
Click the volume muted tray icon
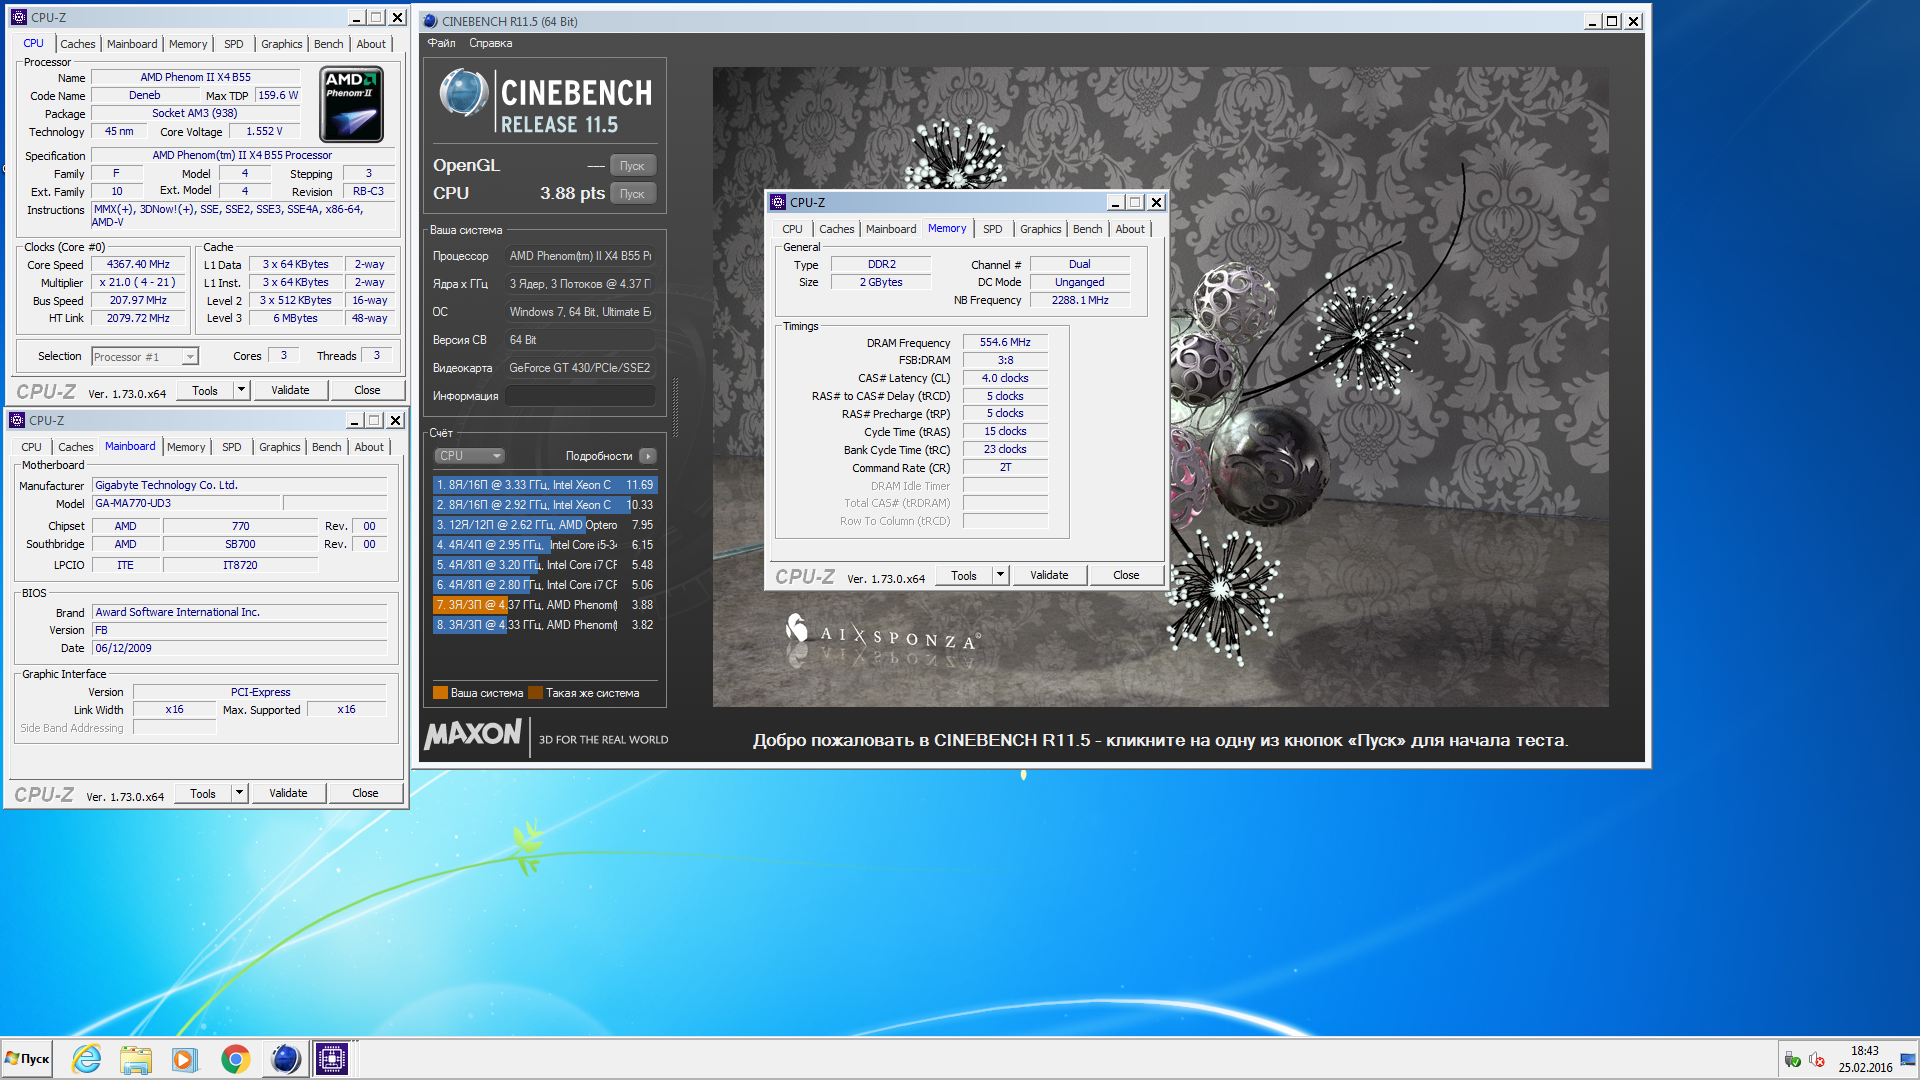pyautogui.click(x=1817, y=1059)
